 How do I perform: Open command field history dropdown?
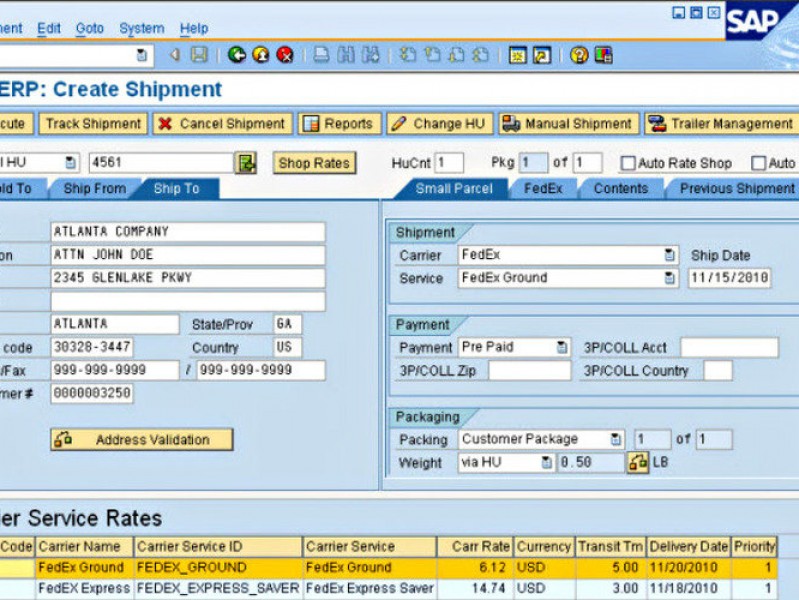(142, 55)
